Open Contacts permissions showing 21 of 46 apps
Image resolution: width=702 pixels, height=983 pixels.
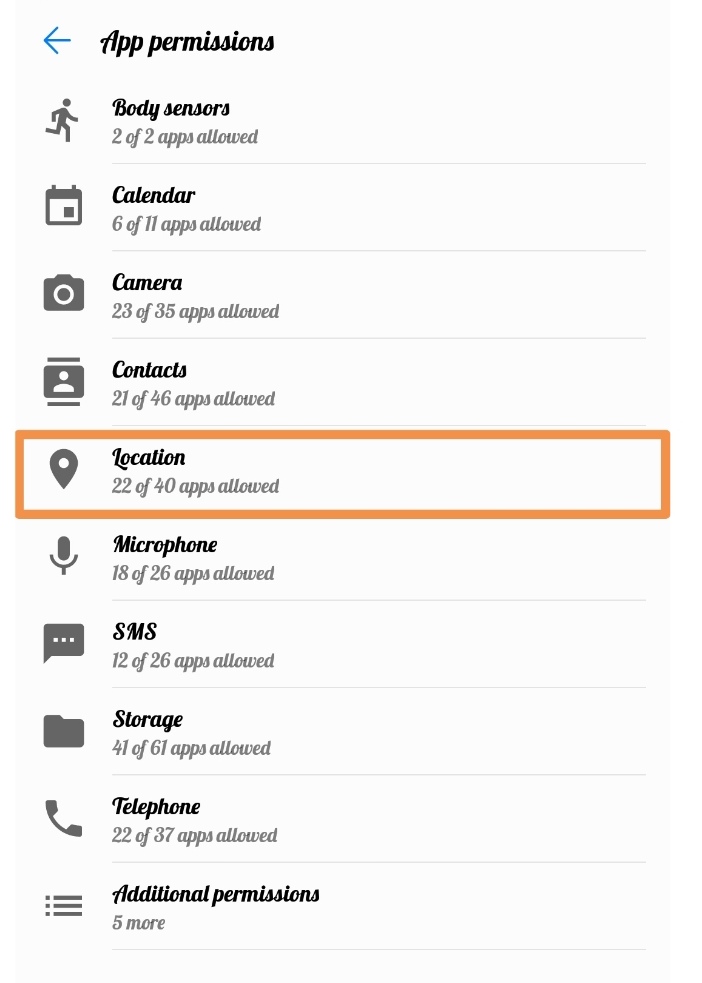pos(340,383)
